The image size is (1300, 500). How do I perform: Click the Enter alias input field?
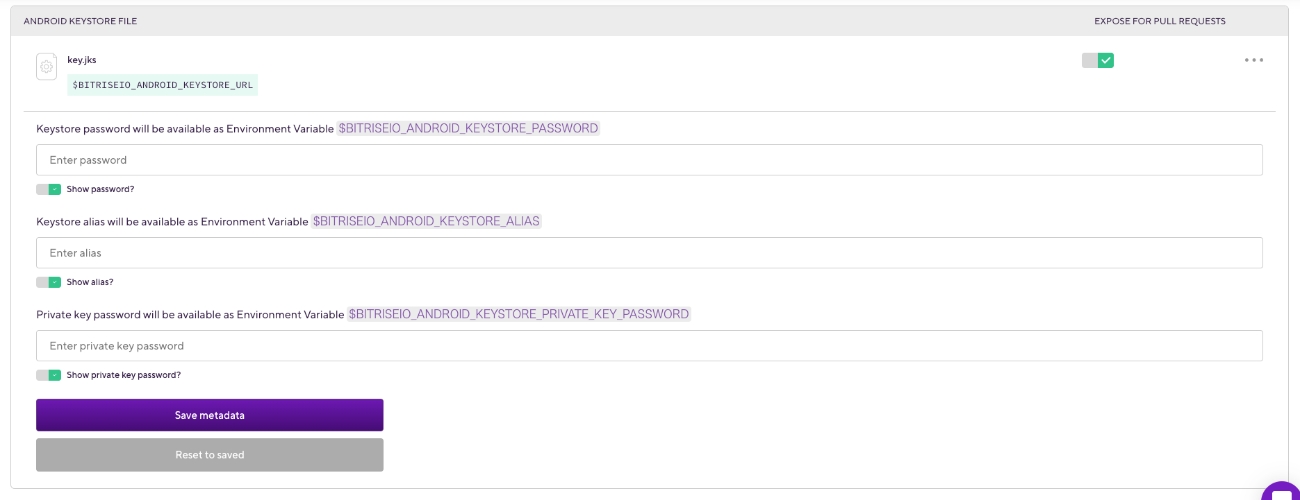click(x=649, y=253)
